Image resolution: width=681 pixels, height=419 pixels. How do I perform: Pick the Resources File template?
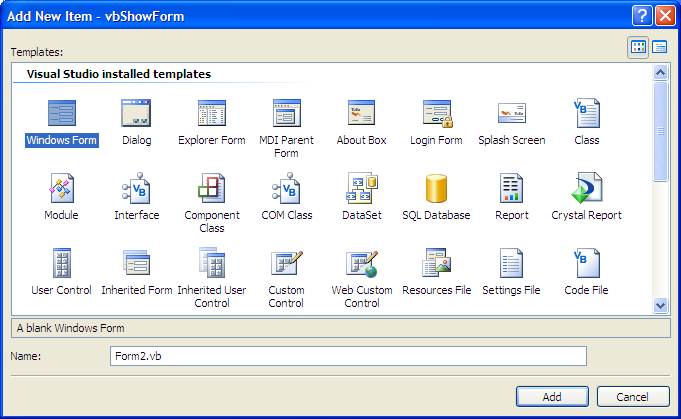point(436,263)
